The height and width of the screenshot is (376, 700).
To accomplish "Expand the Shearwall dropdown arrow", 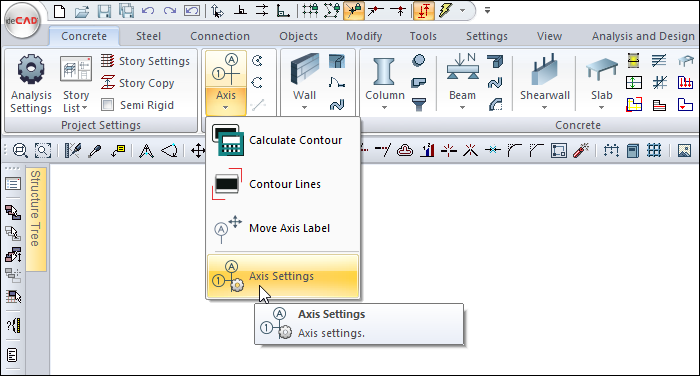I will (544, 108).
